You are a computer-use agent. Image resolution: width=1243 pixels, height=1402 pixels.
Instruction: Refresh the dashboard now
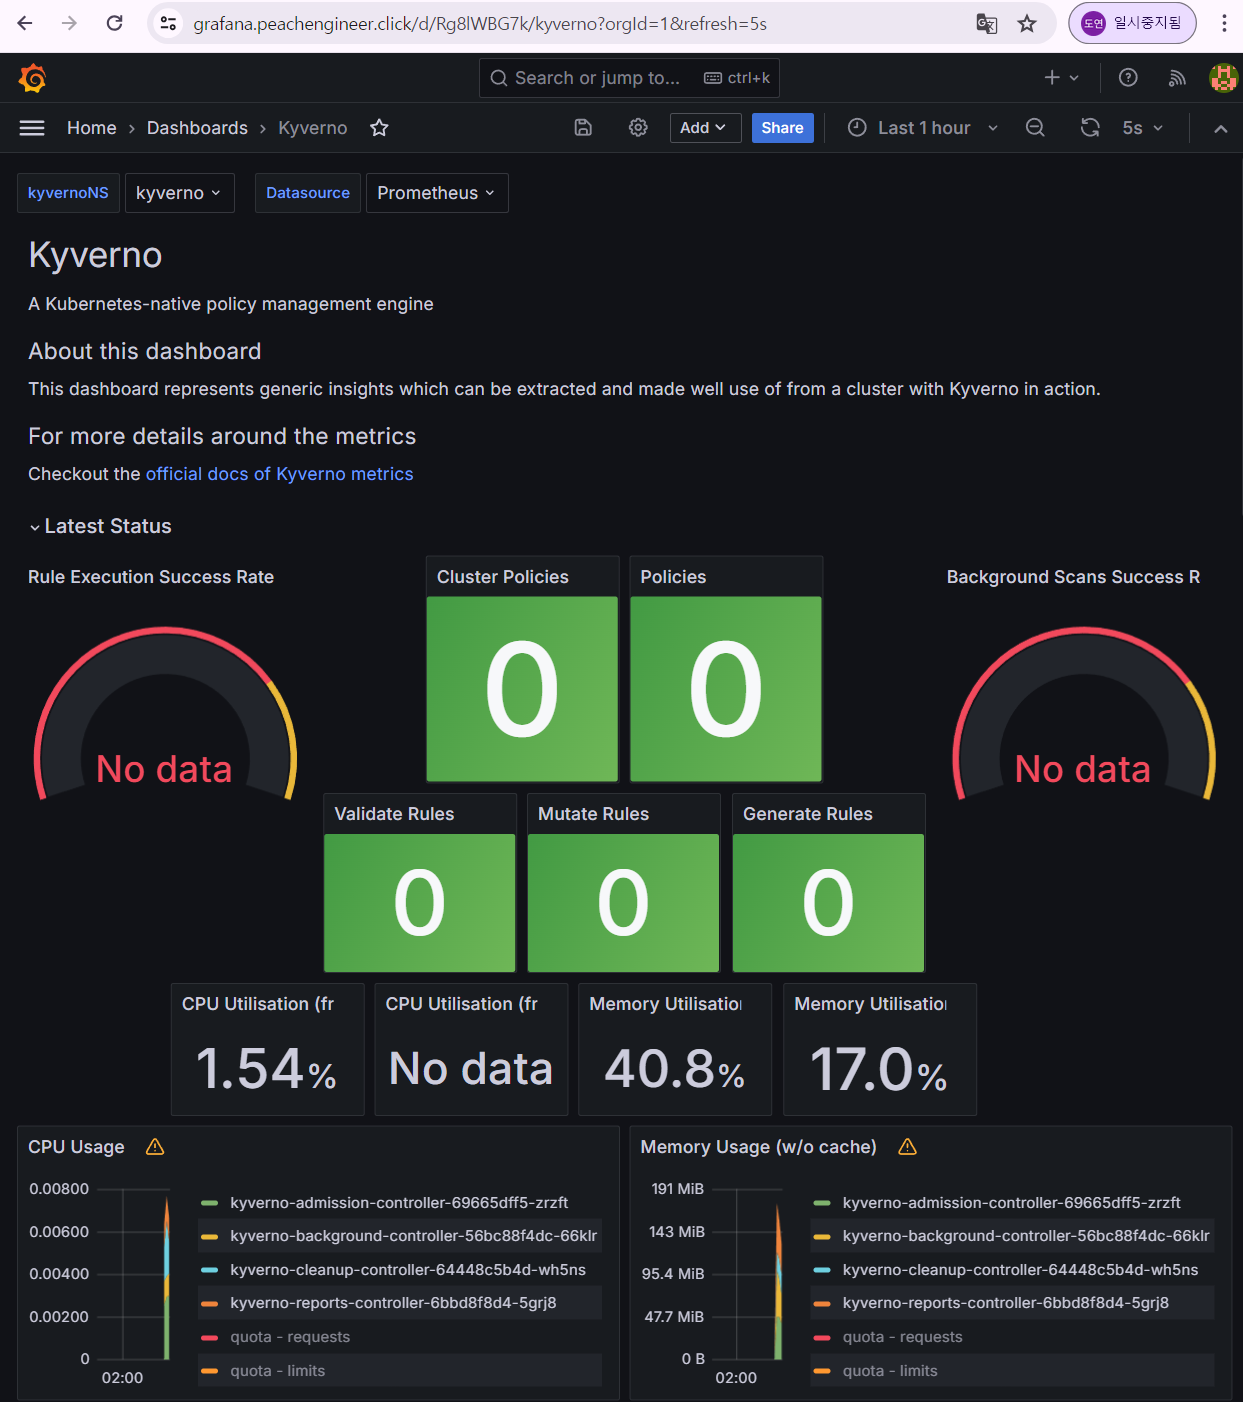click(1090, 128)
